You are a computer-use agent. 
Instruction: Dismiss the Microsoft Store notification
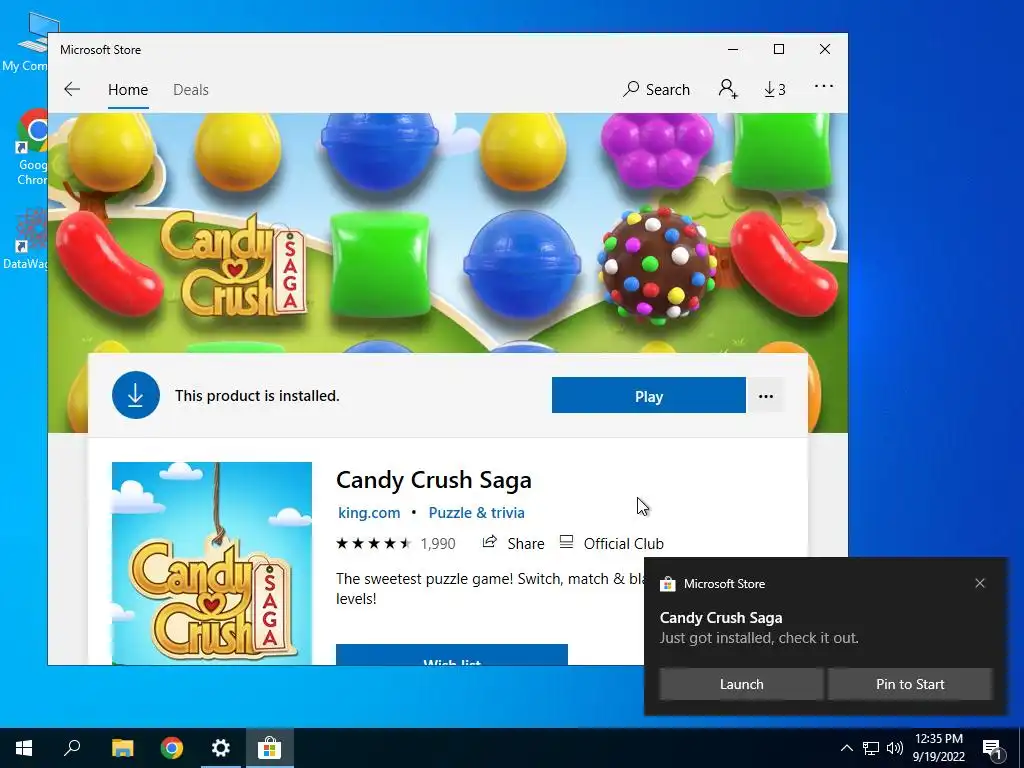980,583
